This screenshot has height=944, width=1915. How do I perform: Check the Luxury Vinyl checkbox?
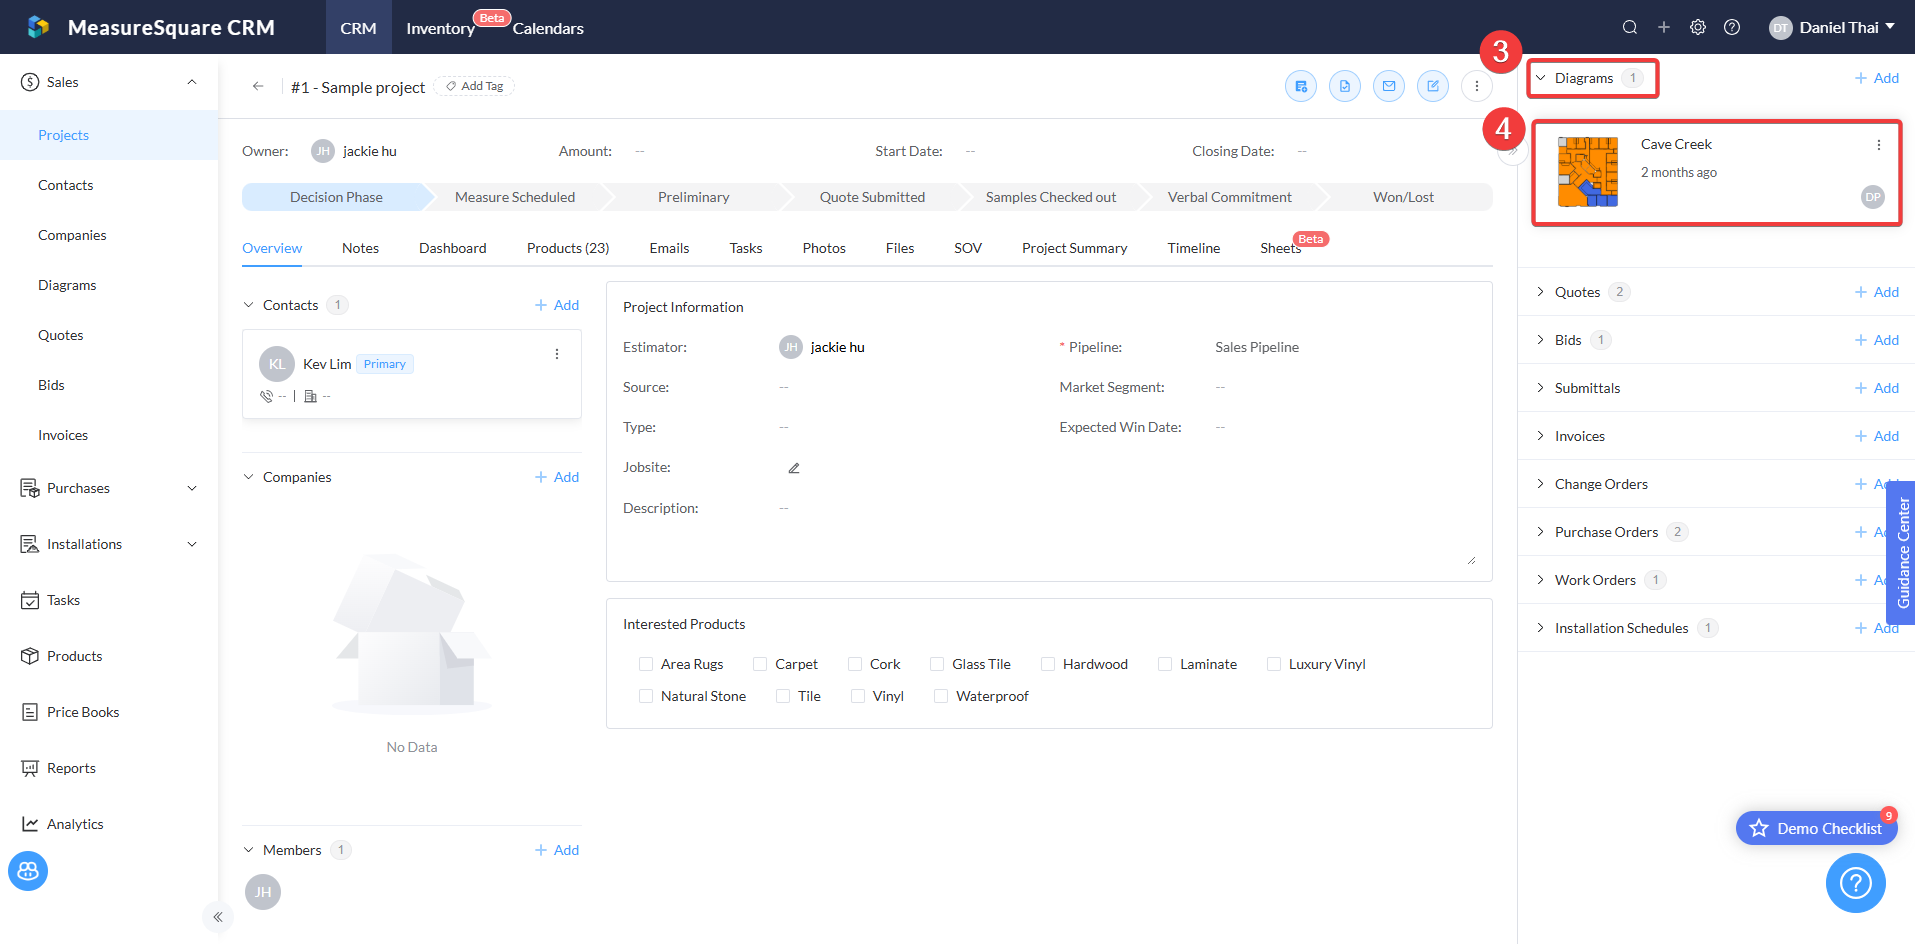click(x=1274, y=664)
